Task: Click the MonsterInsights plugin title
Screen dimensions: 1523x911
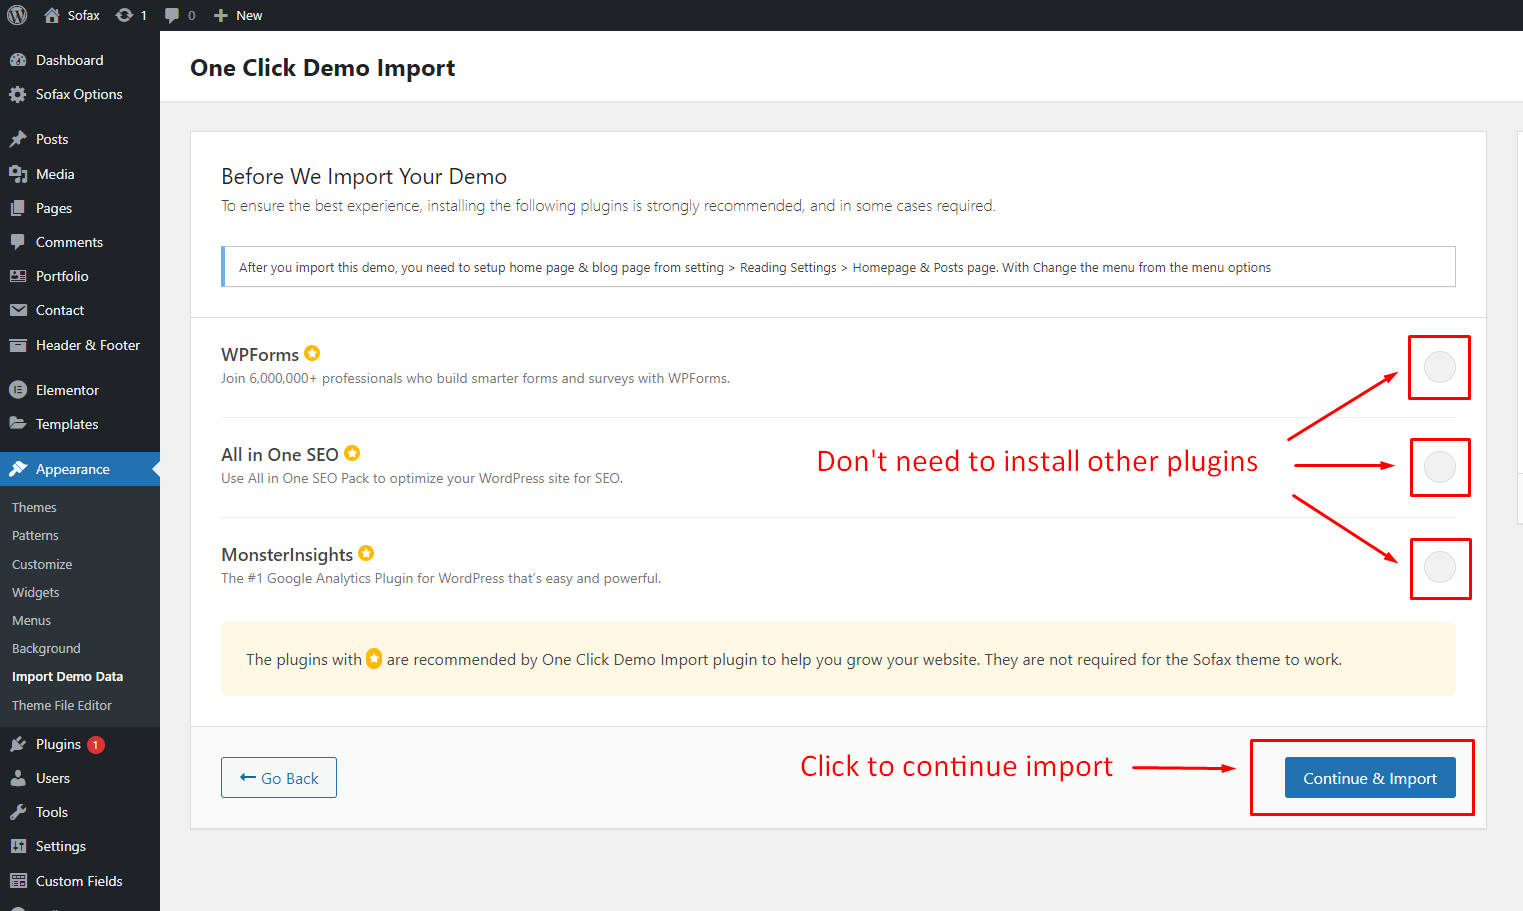Action: 287,555
